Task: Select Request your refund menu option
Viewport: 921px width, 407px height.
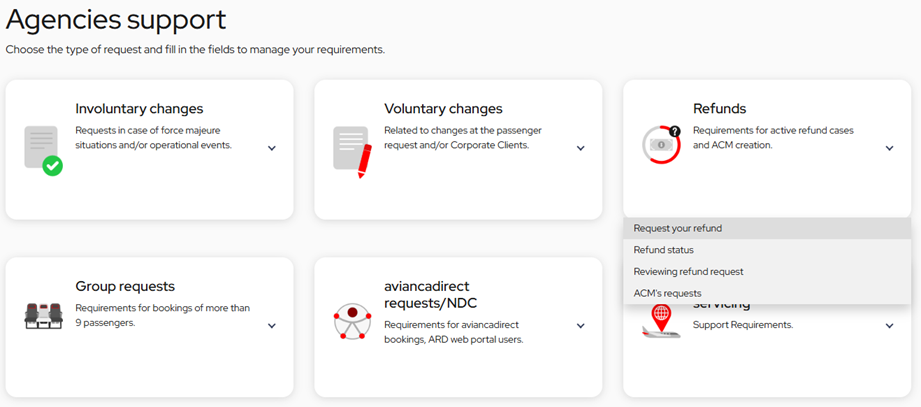Action: click(677, 228)
